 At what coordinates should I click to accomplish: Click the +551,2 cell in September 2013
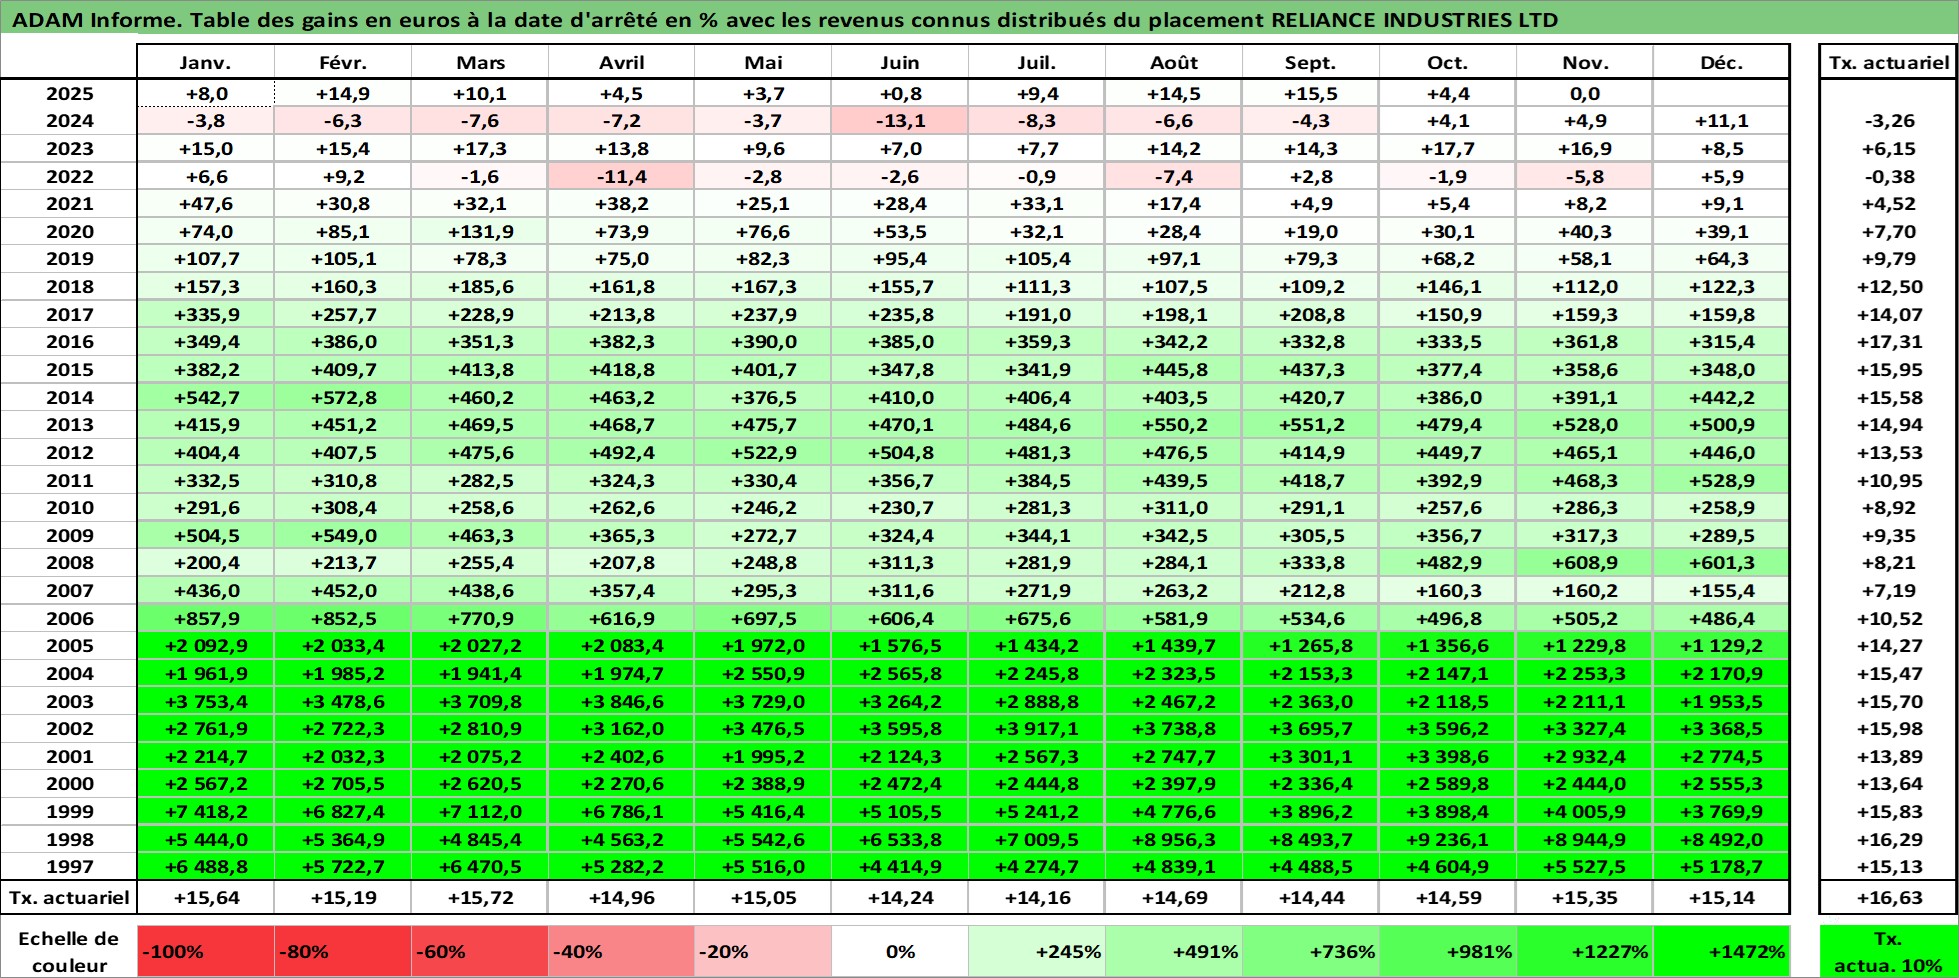(x=1311, y=425)
